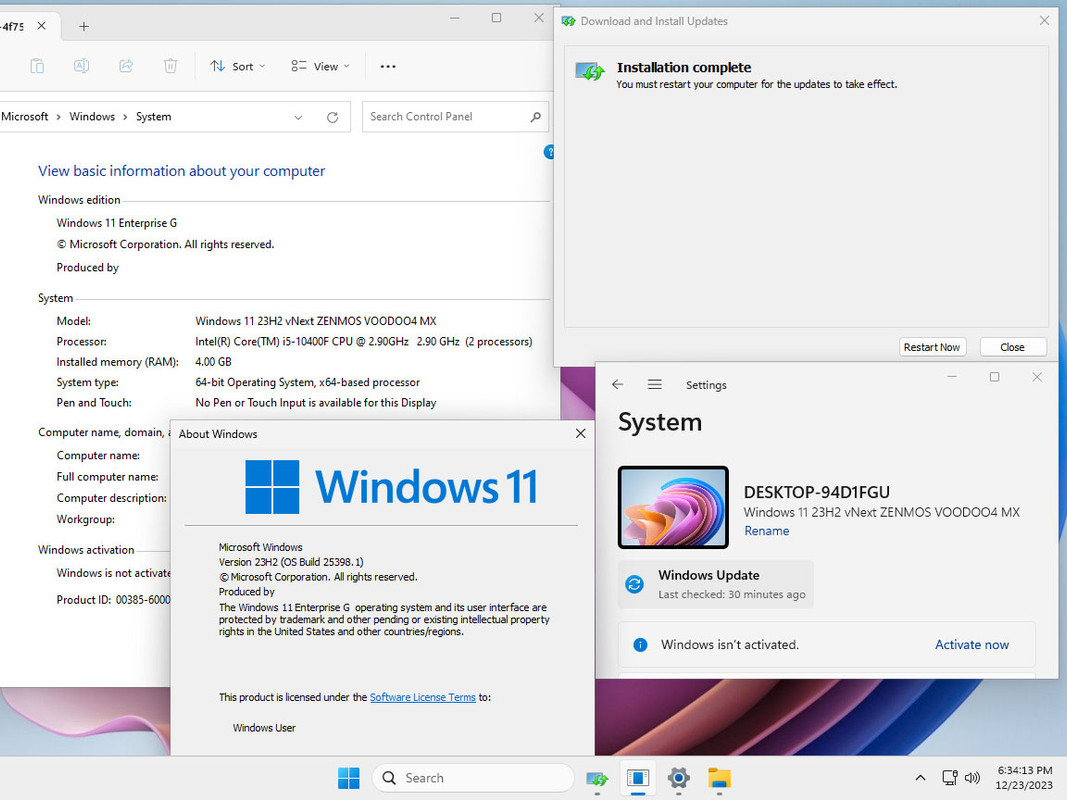Open File Explorer from the taskbar
Screen dimensions: 1067x800
click(x=719, y=778)
